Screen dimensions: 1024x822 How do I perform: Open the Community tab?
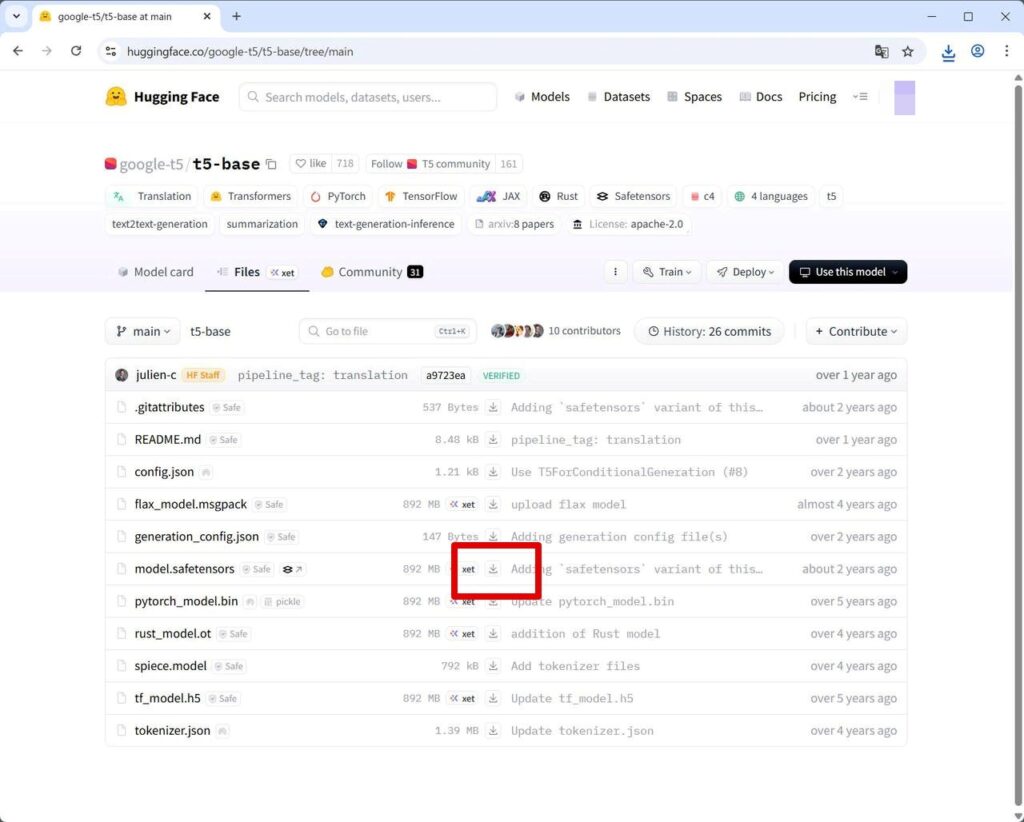(x=371, y=272)
